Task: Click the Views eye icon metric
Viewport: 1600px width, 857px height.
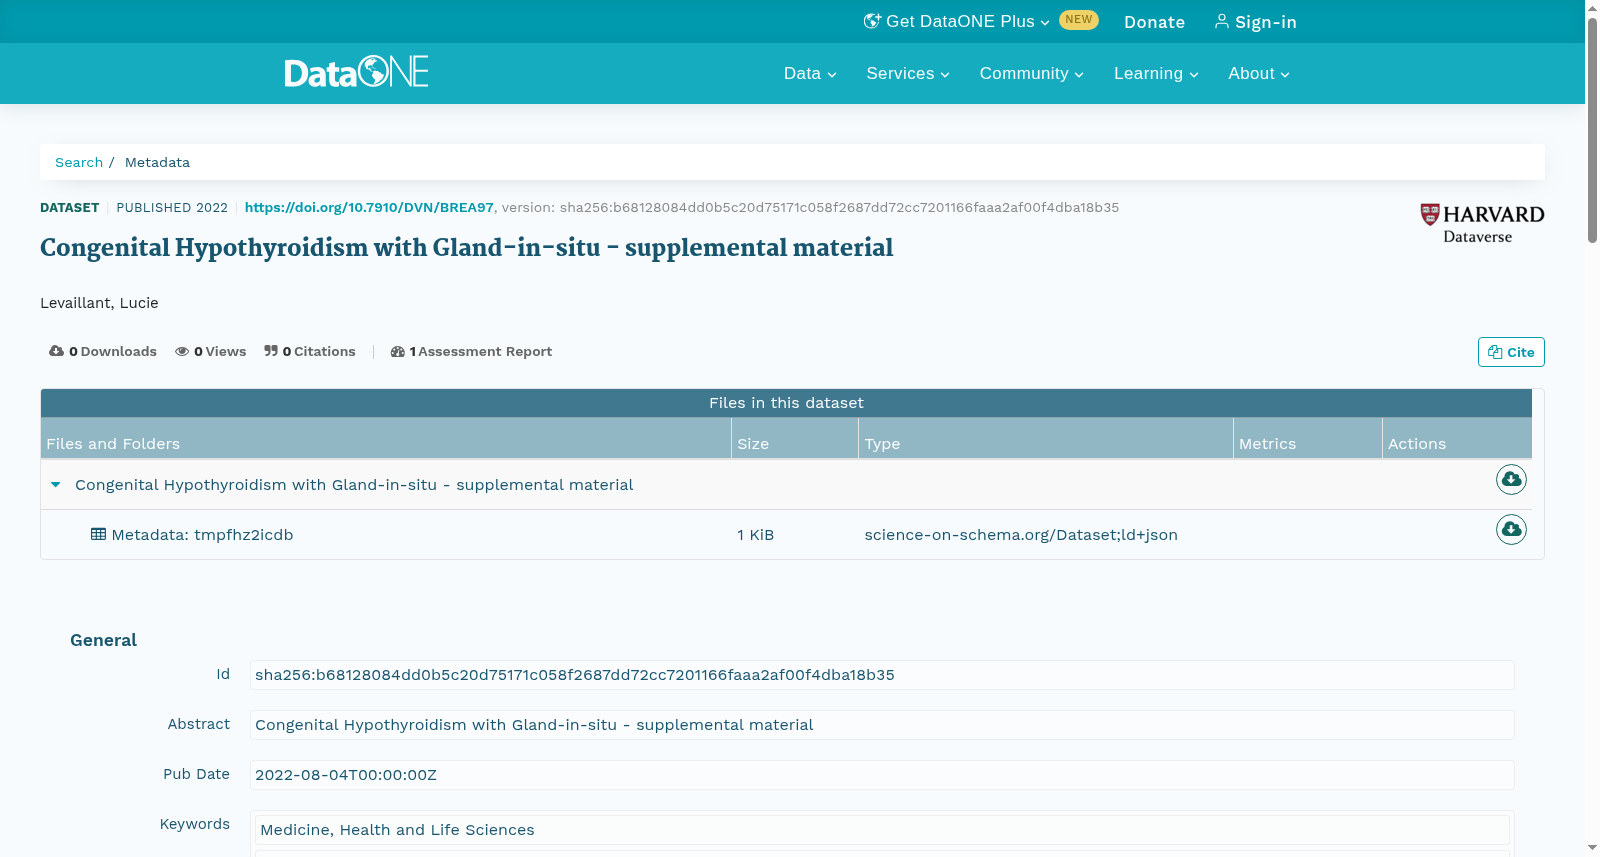Action: pos(182,351)
